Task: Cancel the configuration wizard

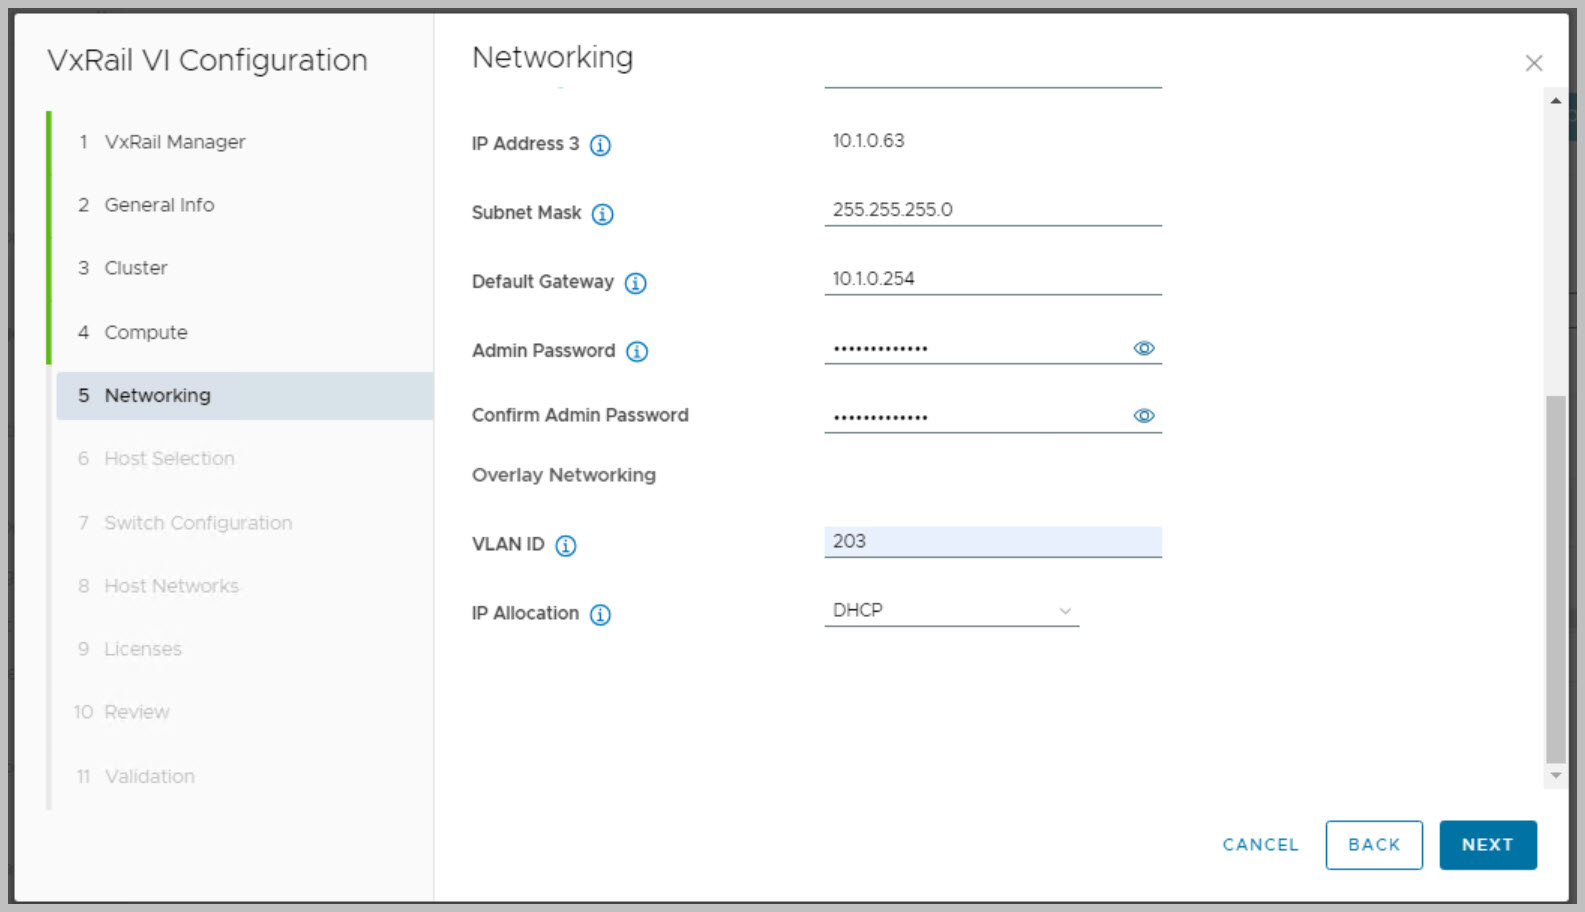Action: [1260, 845]
